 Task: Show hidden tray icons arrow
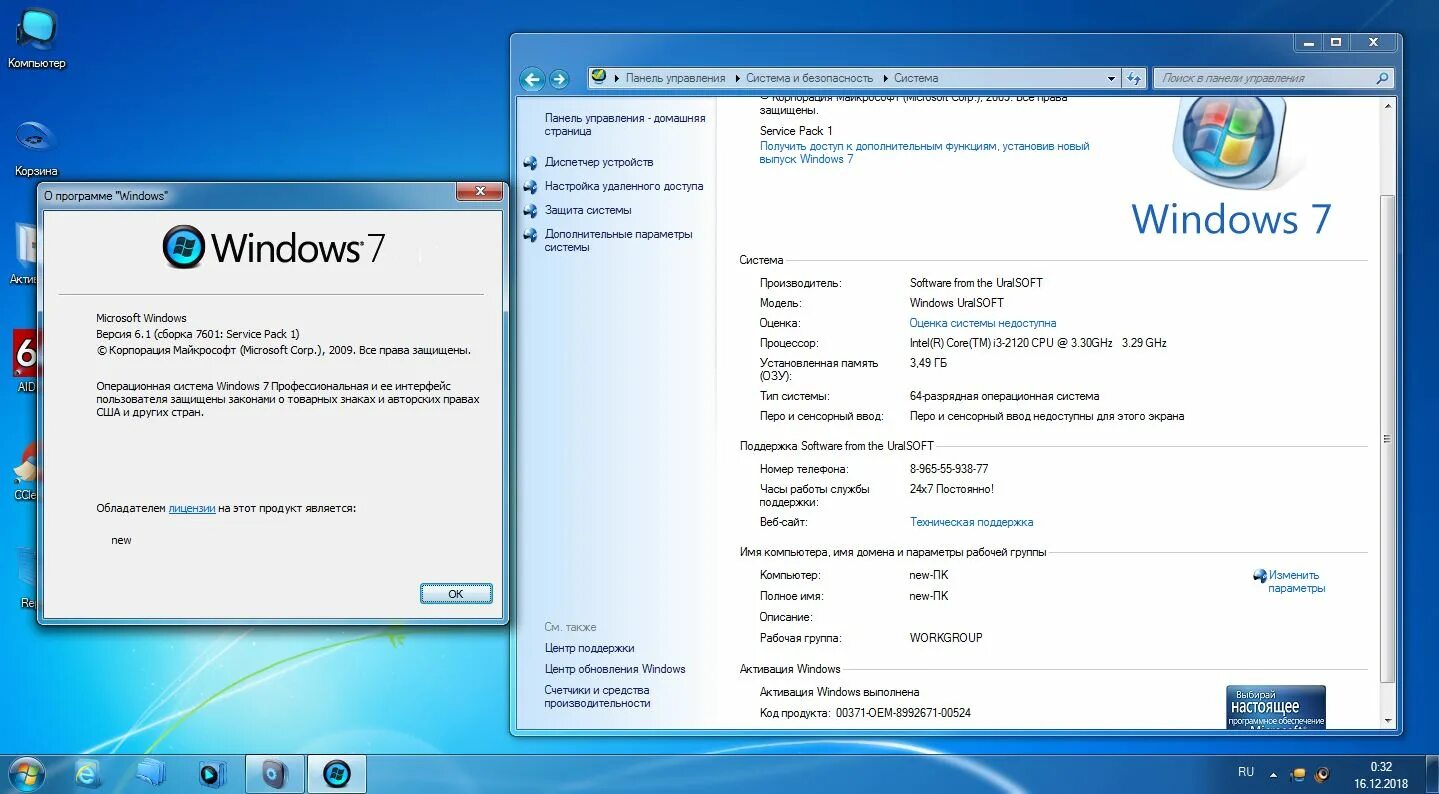click(x=1273, y=774)
